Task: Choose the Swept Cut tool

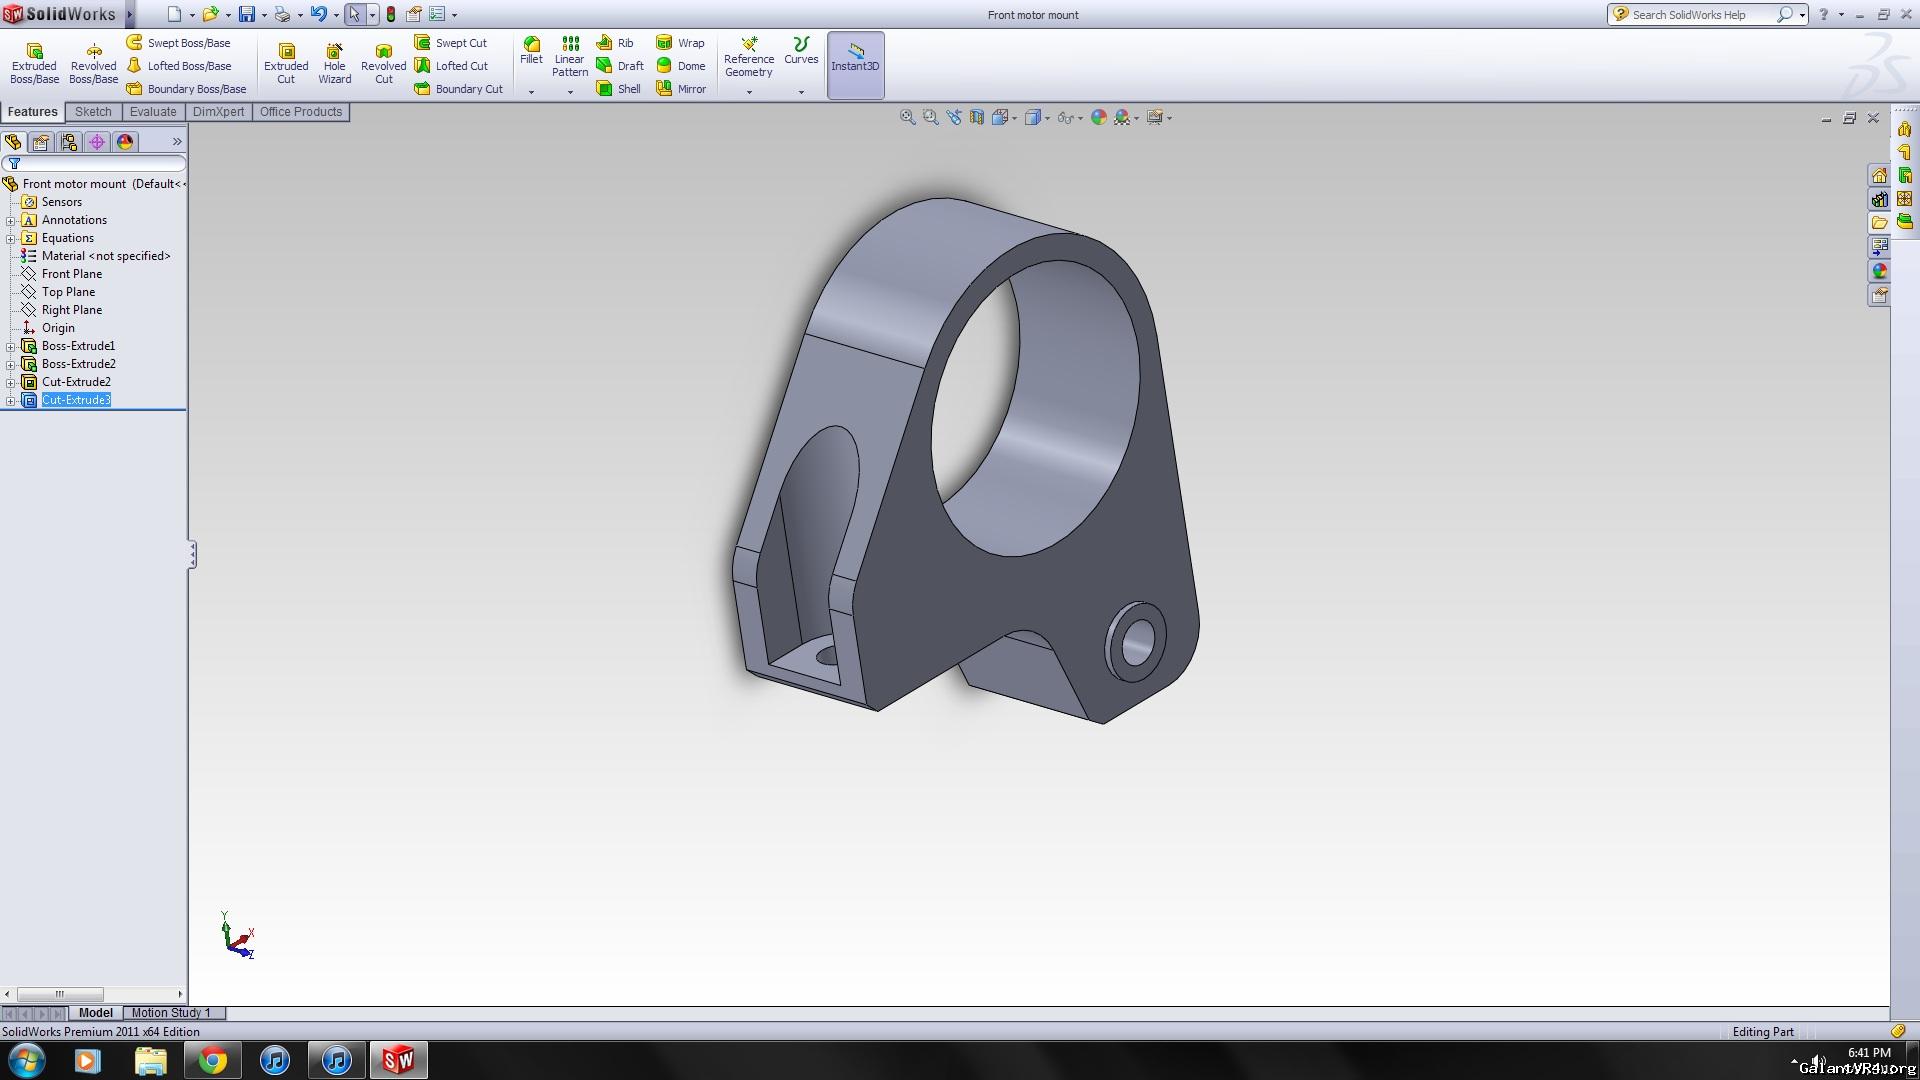Action: 451,43
